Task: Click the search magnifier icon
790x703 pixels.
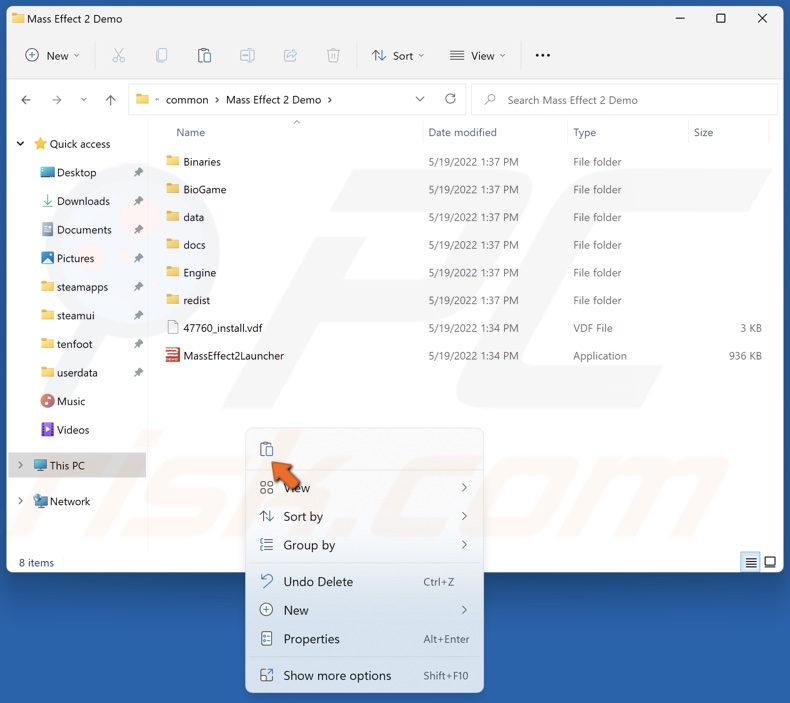Action: click(490, 99)
